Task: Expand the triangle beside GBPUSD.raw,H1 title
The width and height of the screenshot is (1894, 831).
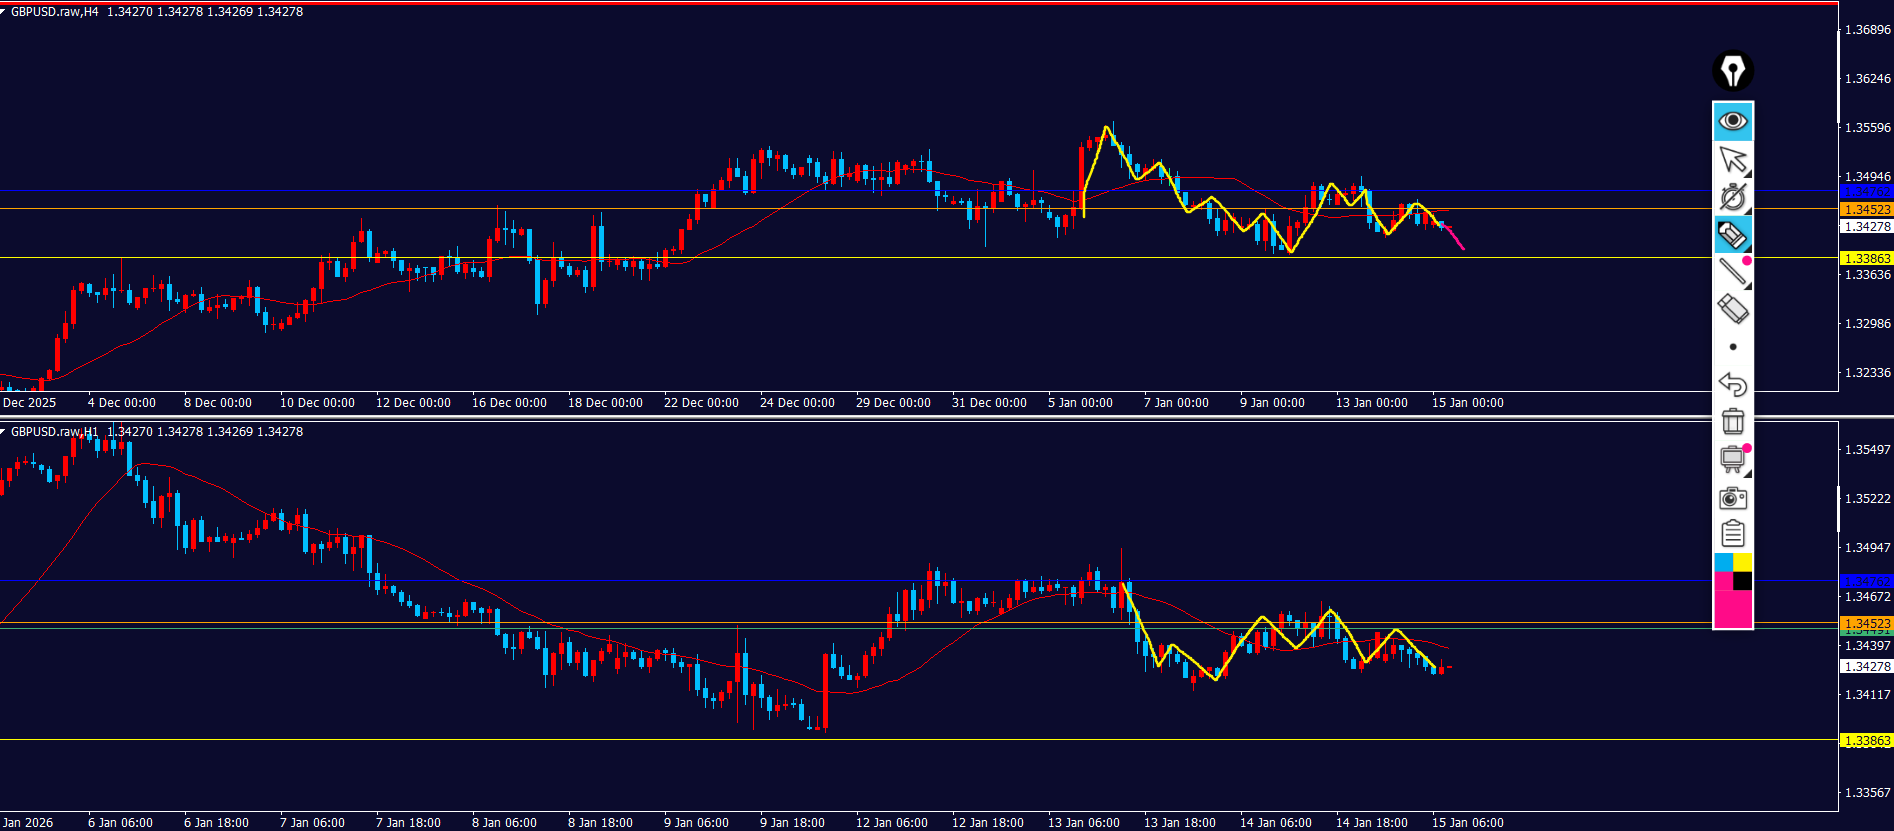Action: [4, 432]
